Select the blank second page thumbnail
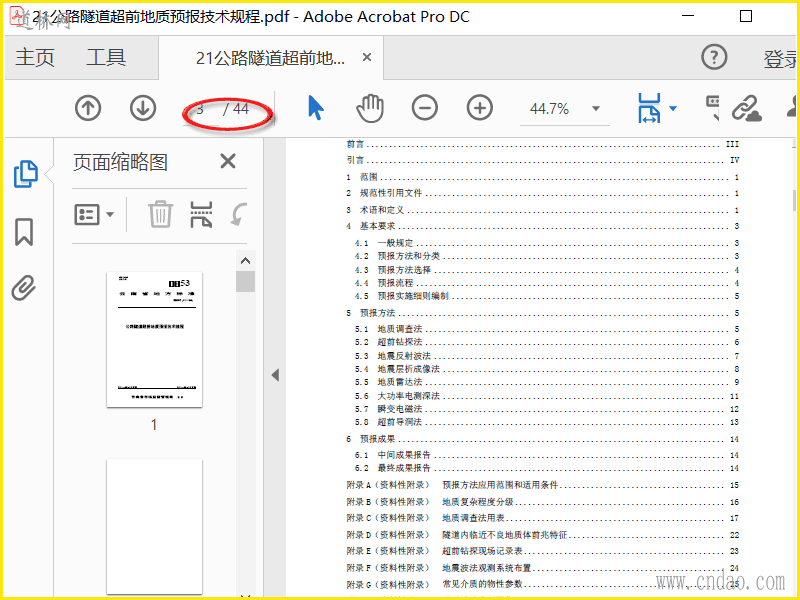The image size is (800, 600). (154, 527)
